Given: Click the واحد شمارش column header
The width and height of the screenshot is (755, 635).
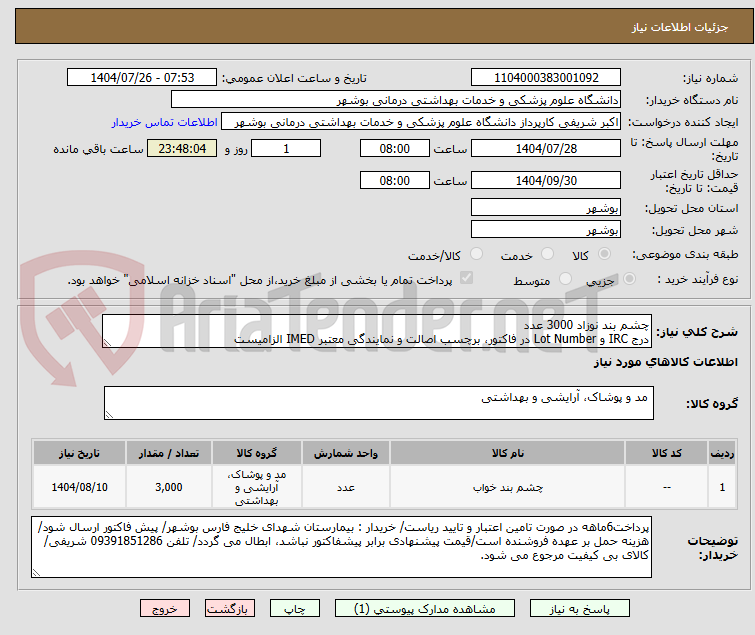Looking at the screenshot, I should (x=346, y=453).
